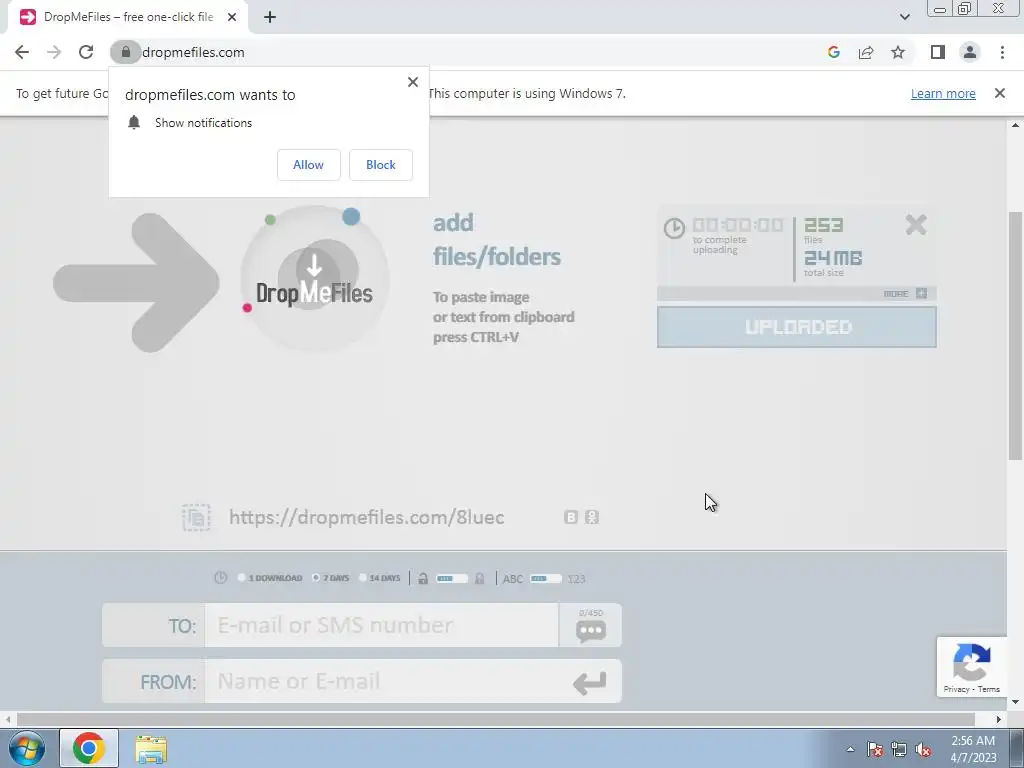Click the Chrome taskbar icon
The image size is (1024, 768).
click(x=89, y=748)
